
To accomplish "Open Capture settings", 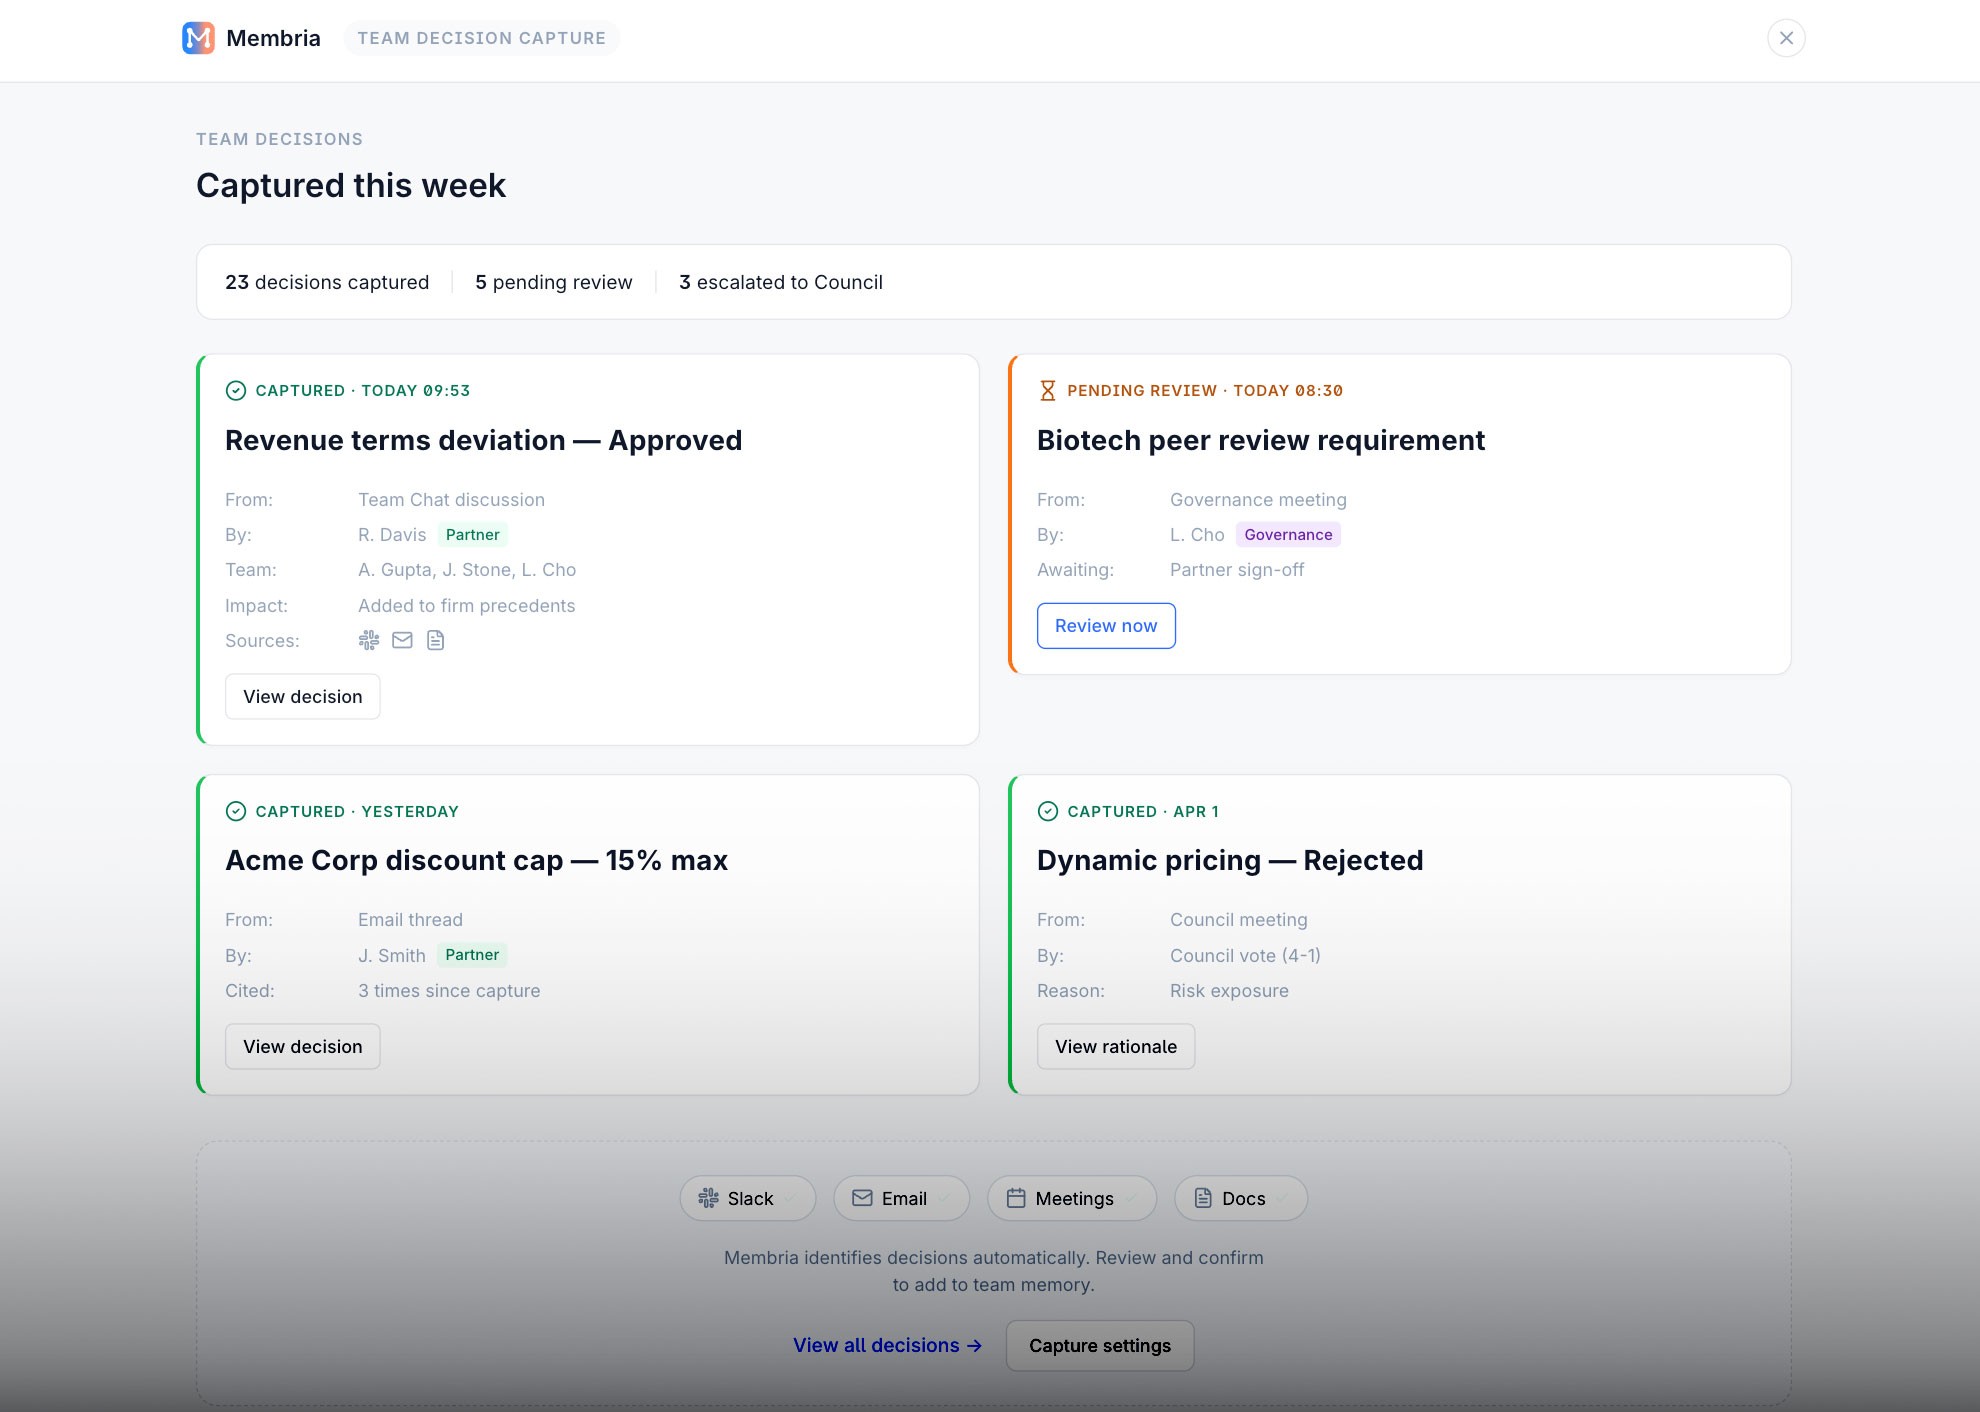I will [1099, 1345].
